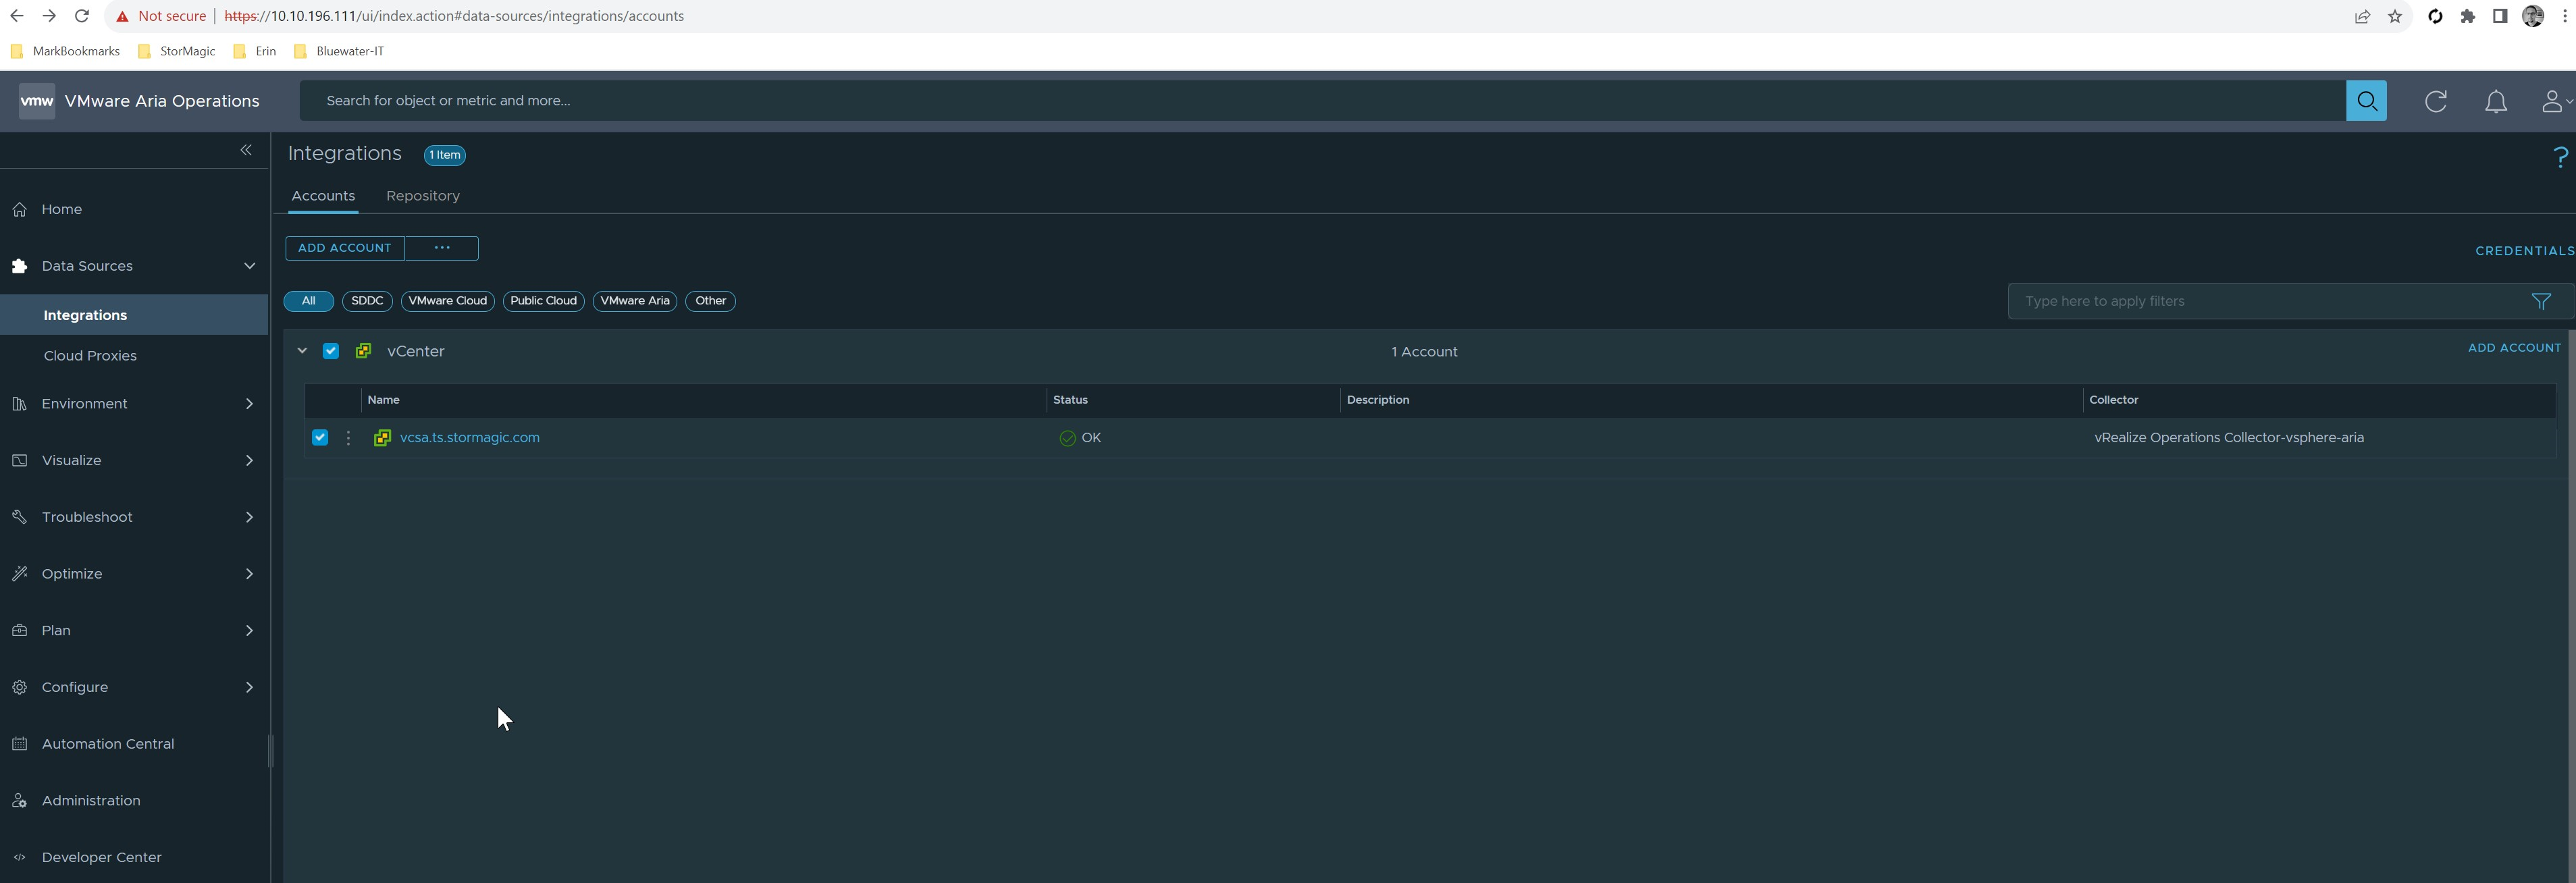Click the browser back arrow
Image resolution: width=2576 pixels, height=883 pixels.
pyautogui.click(x=16, y=16)
